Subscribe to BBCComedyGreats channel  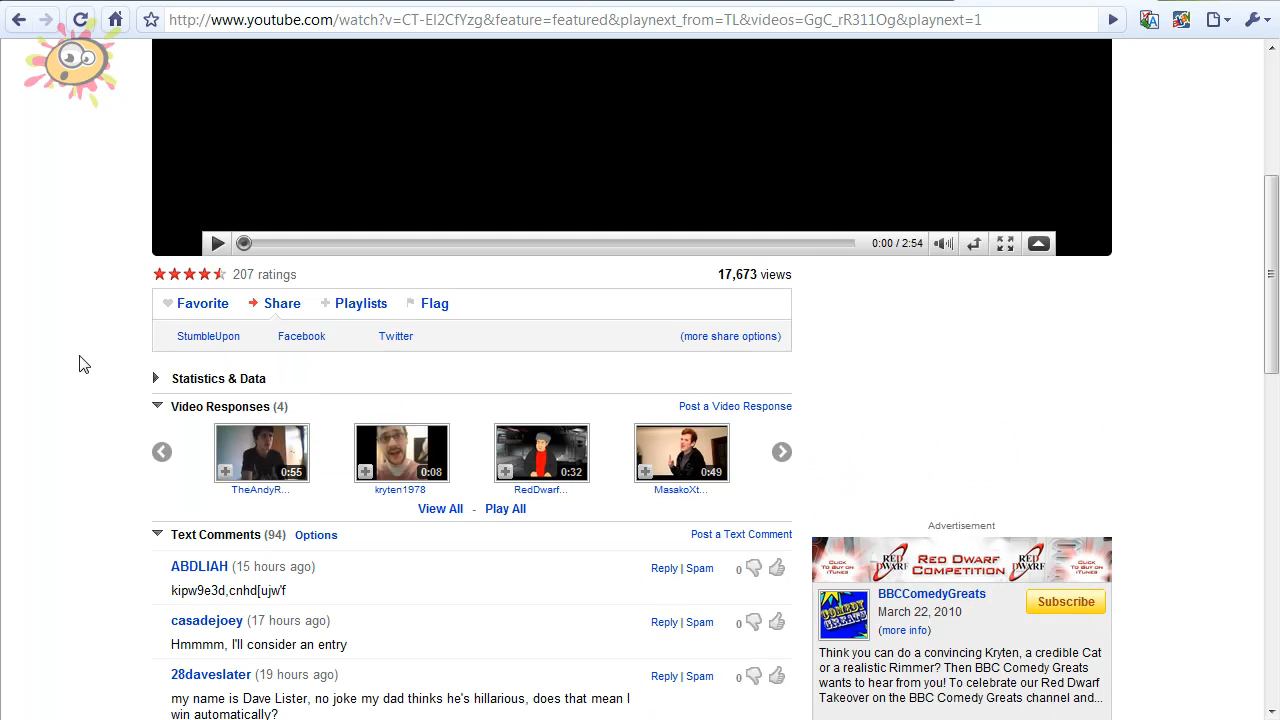pos(1066,601)
